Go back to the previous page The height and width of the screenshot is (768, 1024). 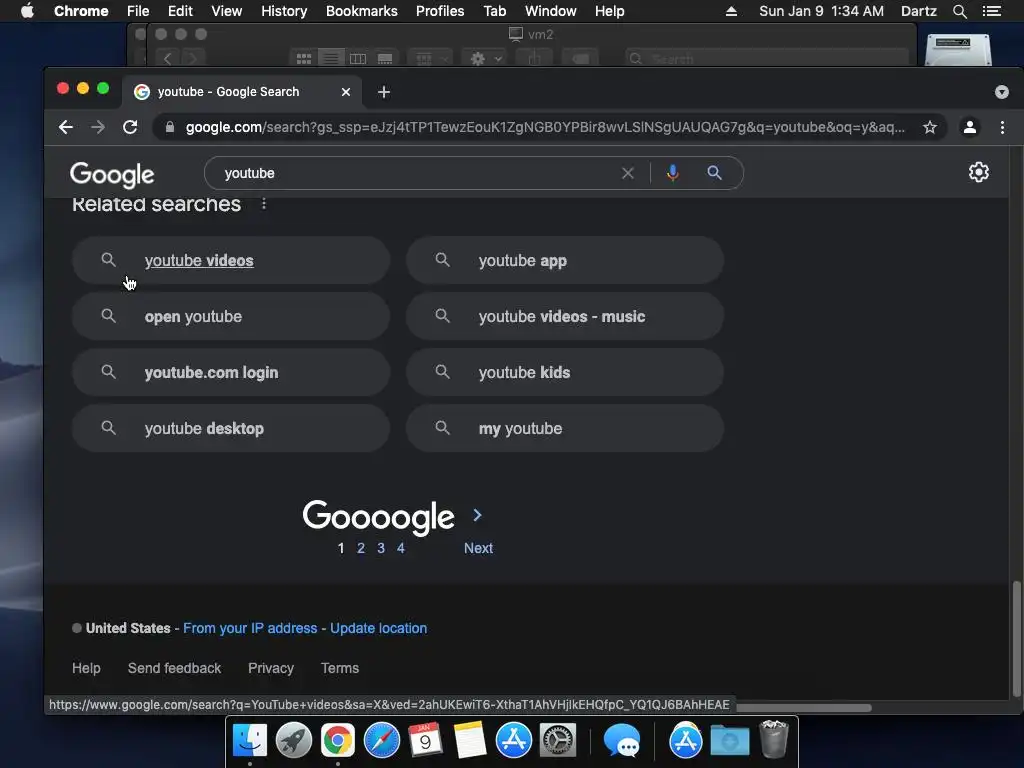pos(65,127)
